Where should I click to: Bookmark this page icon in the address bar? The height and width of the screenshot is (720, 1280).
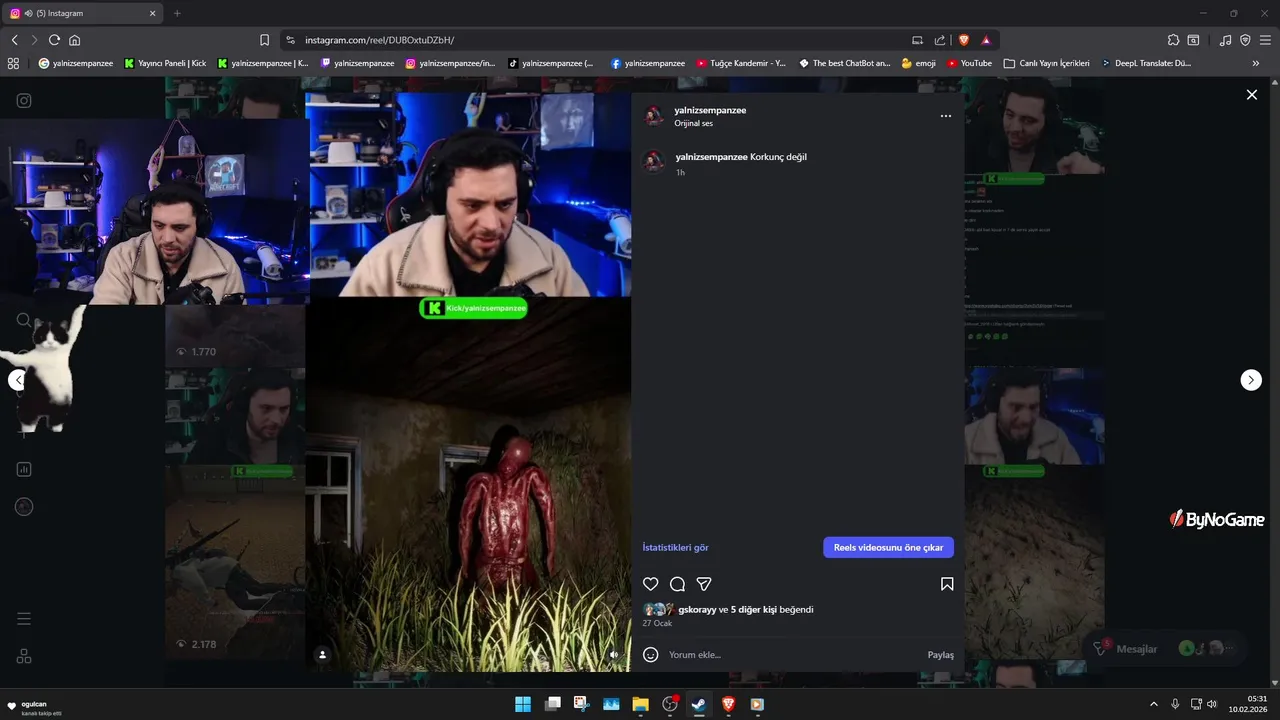[264, 40]
